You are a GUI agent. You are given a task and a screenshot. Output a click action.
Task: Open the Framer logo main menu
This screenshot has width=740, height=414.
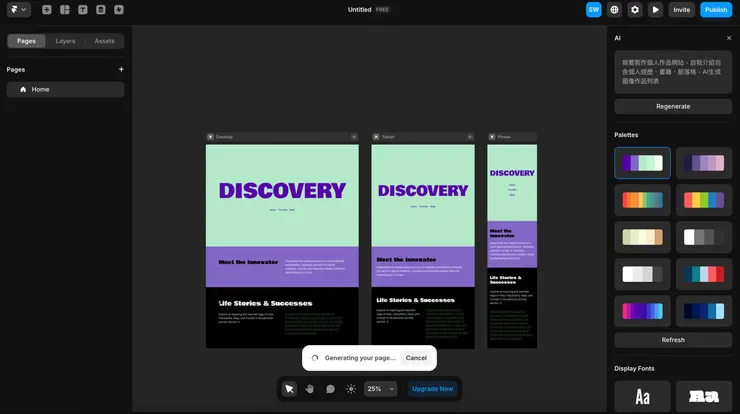click(19, 9)
